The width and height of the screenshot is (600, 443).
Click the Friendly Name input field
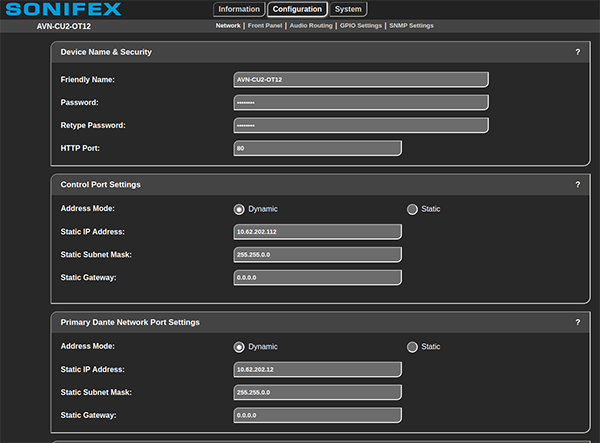361,80
